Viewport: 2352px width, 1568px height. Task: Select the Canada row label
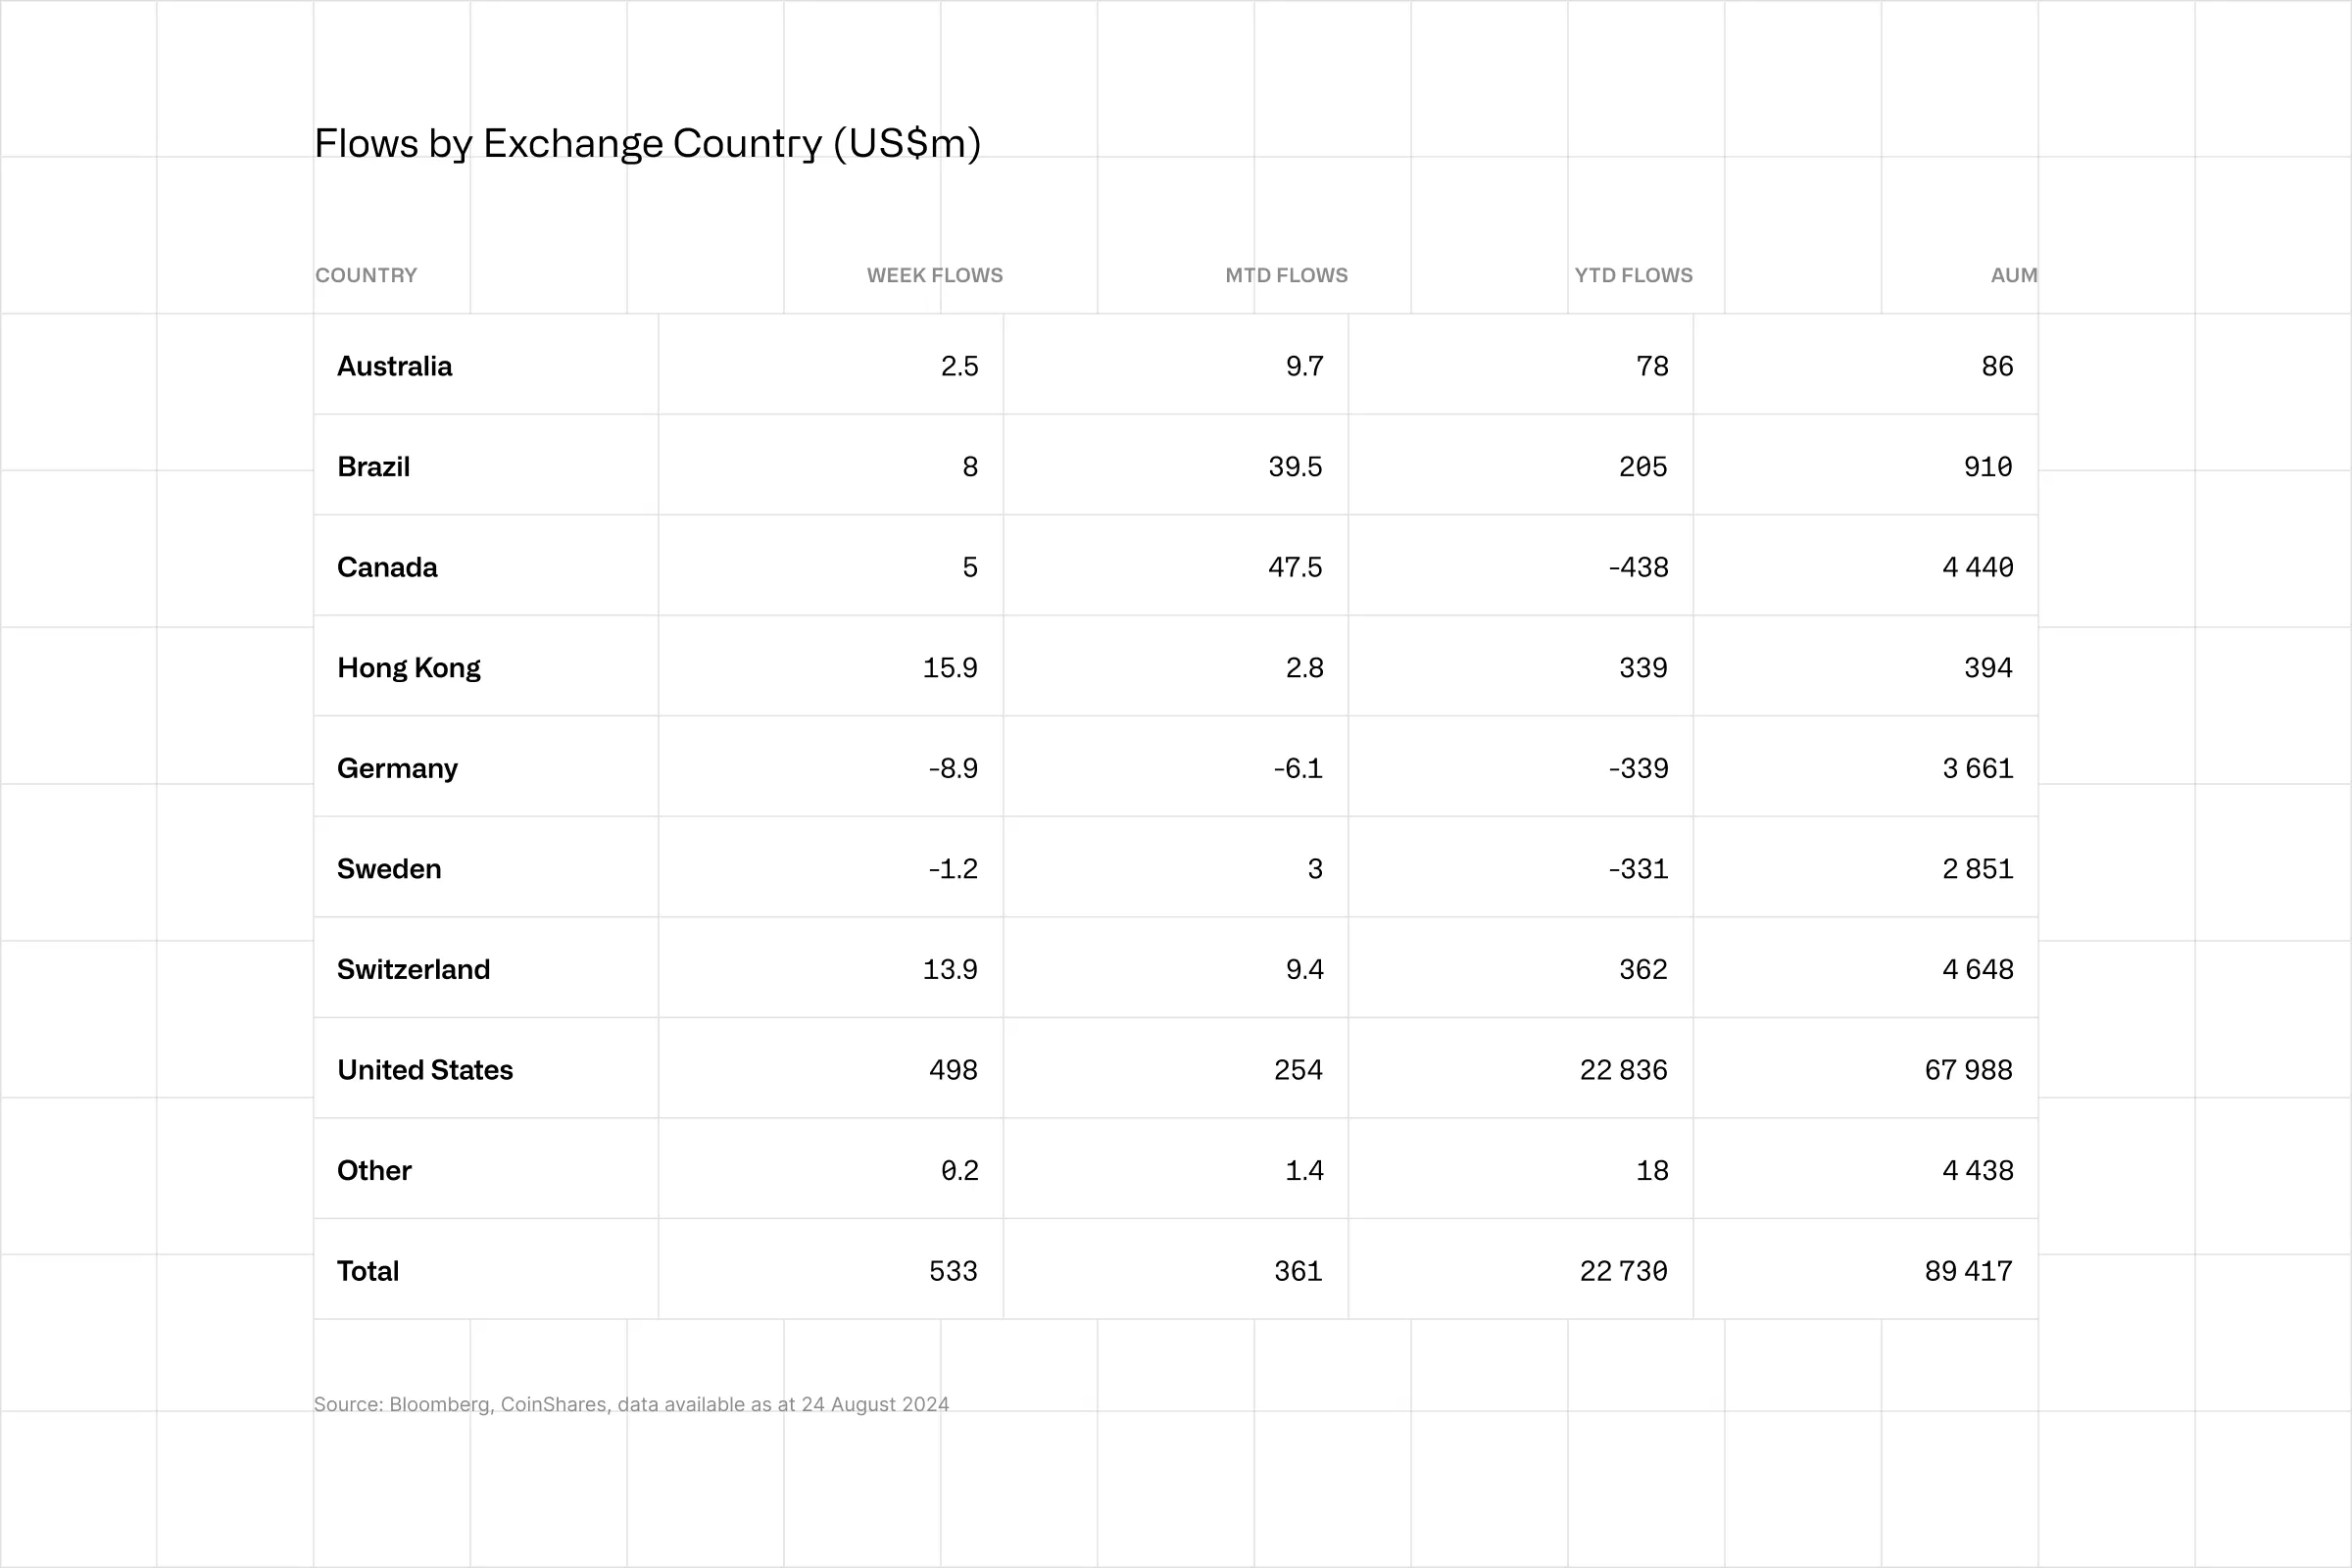tap(387, 567)
